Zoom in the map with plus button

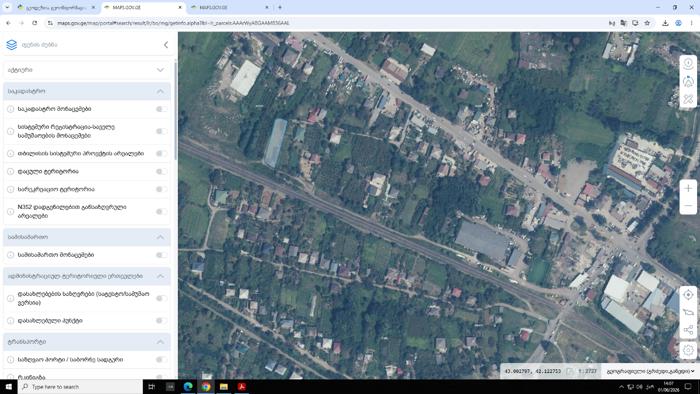688,188
